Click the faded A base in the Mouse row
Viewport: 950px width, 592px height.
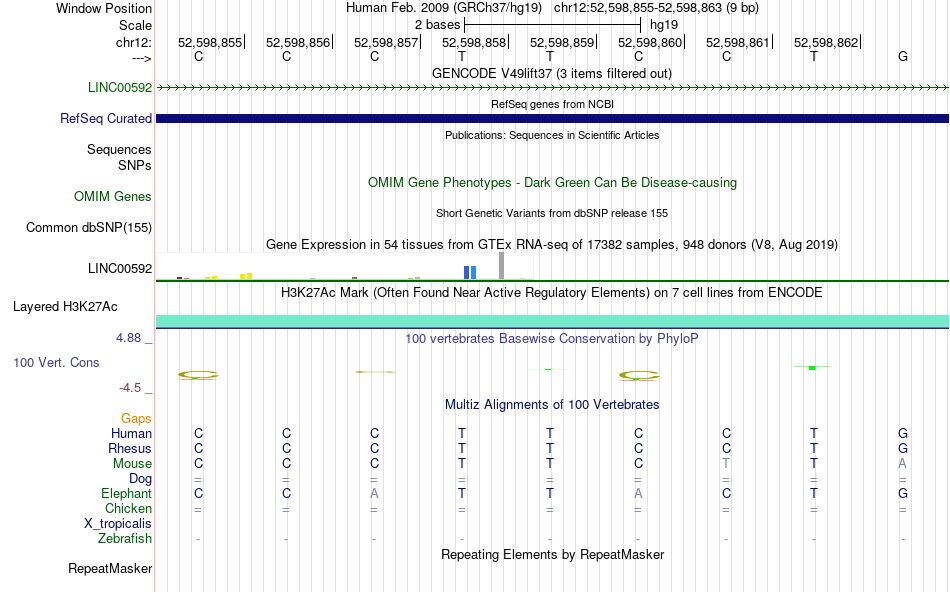[903, 464]
